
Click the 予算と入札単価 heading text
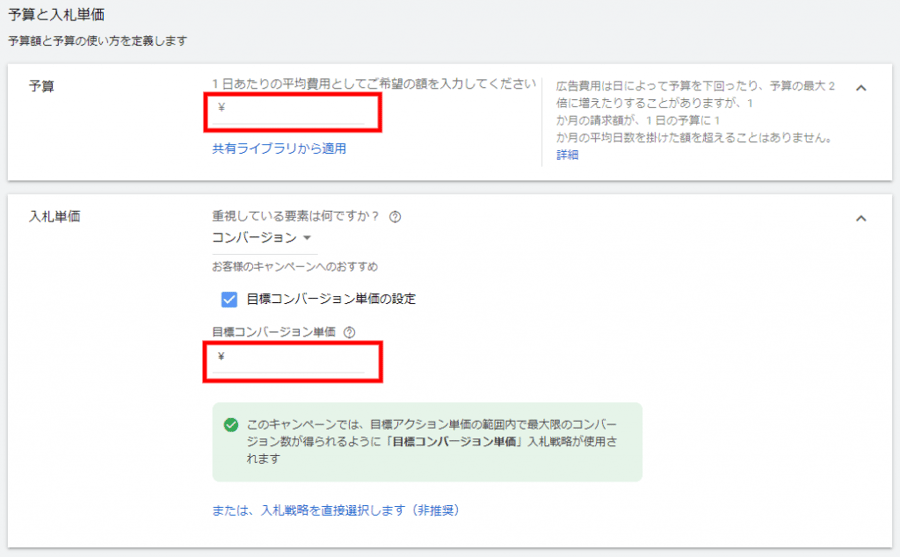(x=56, y=14)
